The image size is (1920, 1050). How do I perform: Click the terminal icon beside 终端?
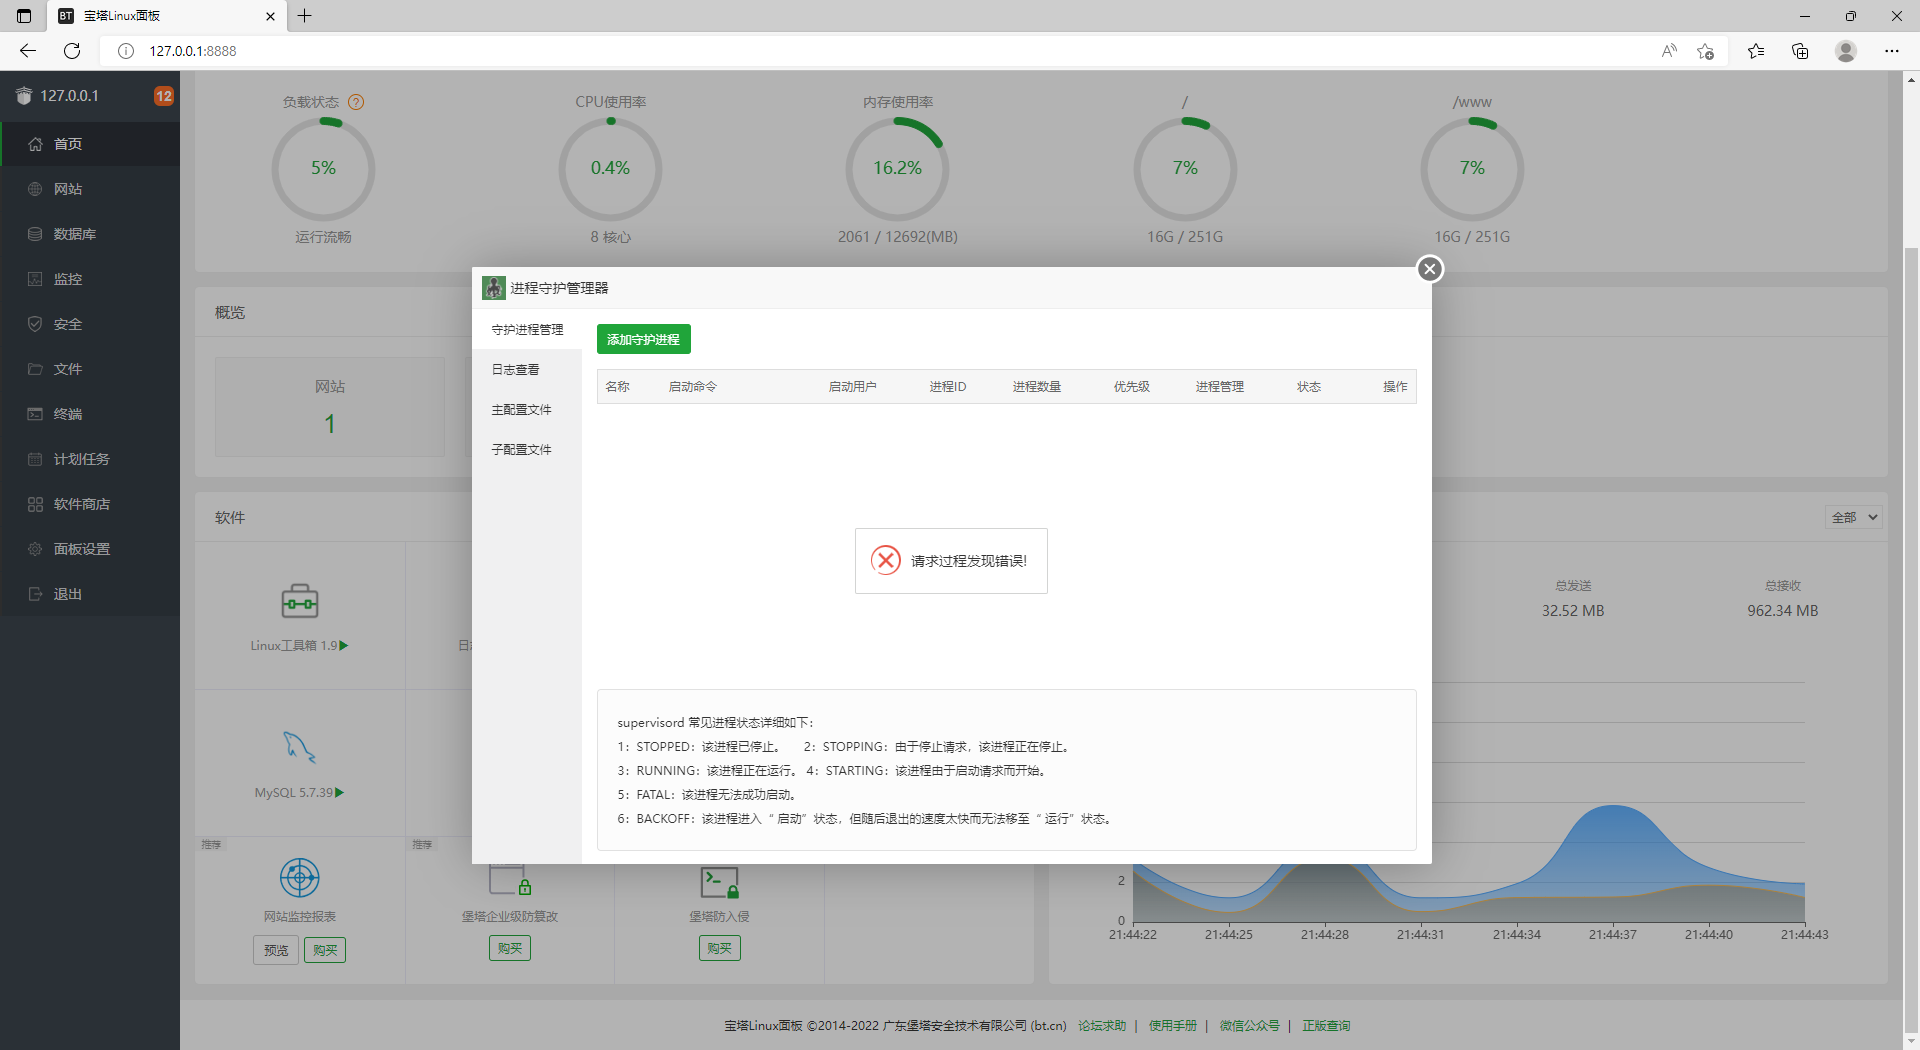click(35, 414)
